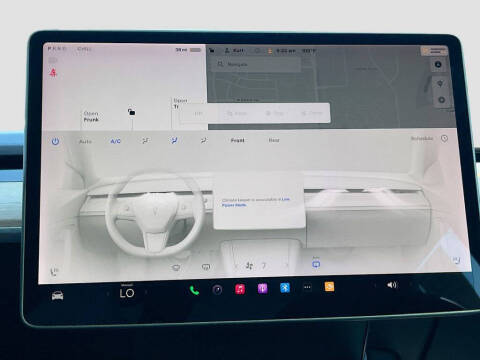Toggle the rear window defrost icon
Screen dimensions: 480x360
click(206, 267)
